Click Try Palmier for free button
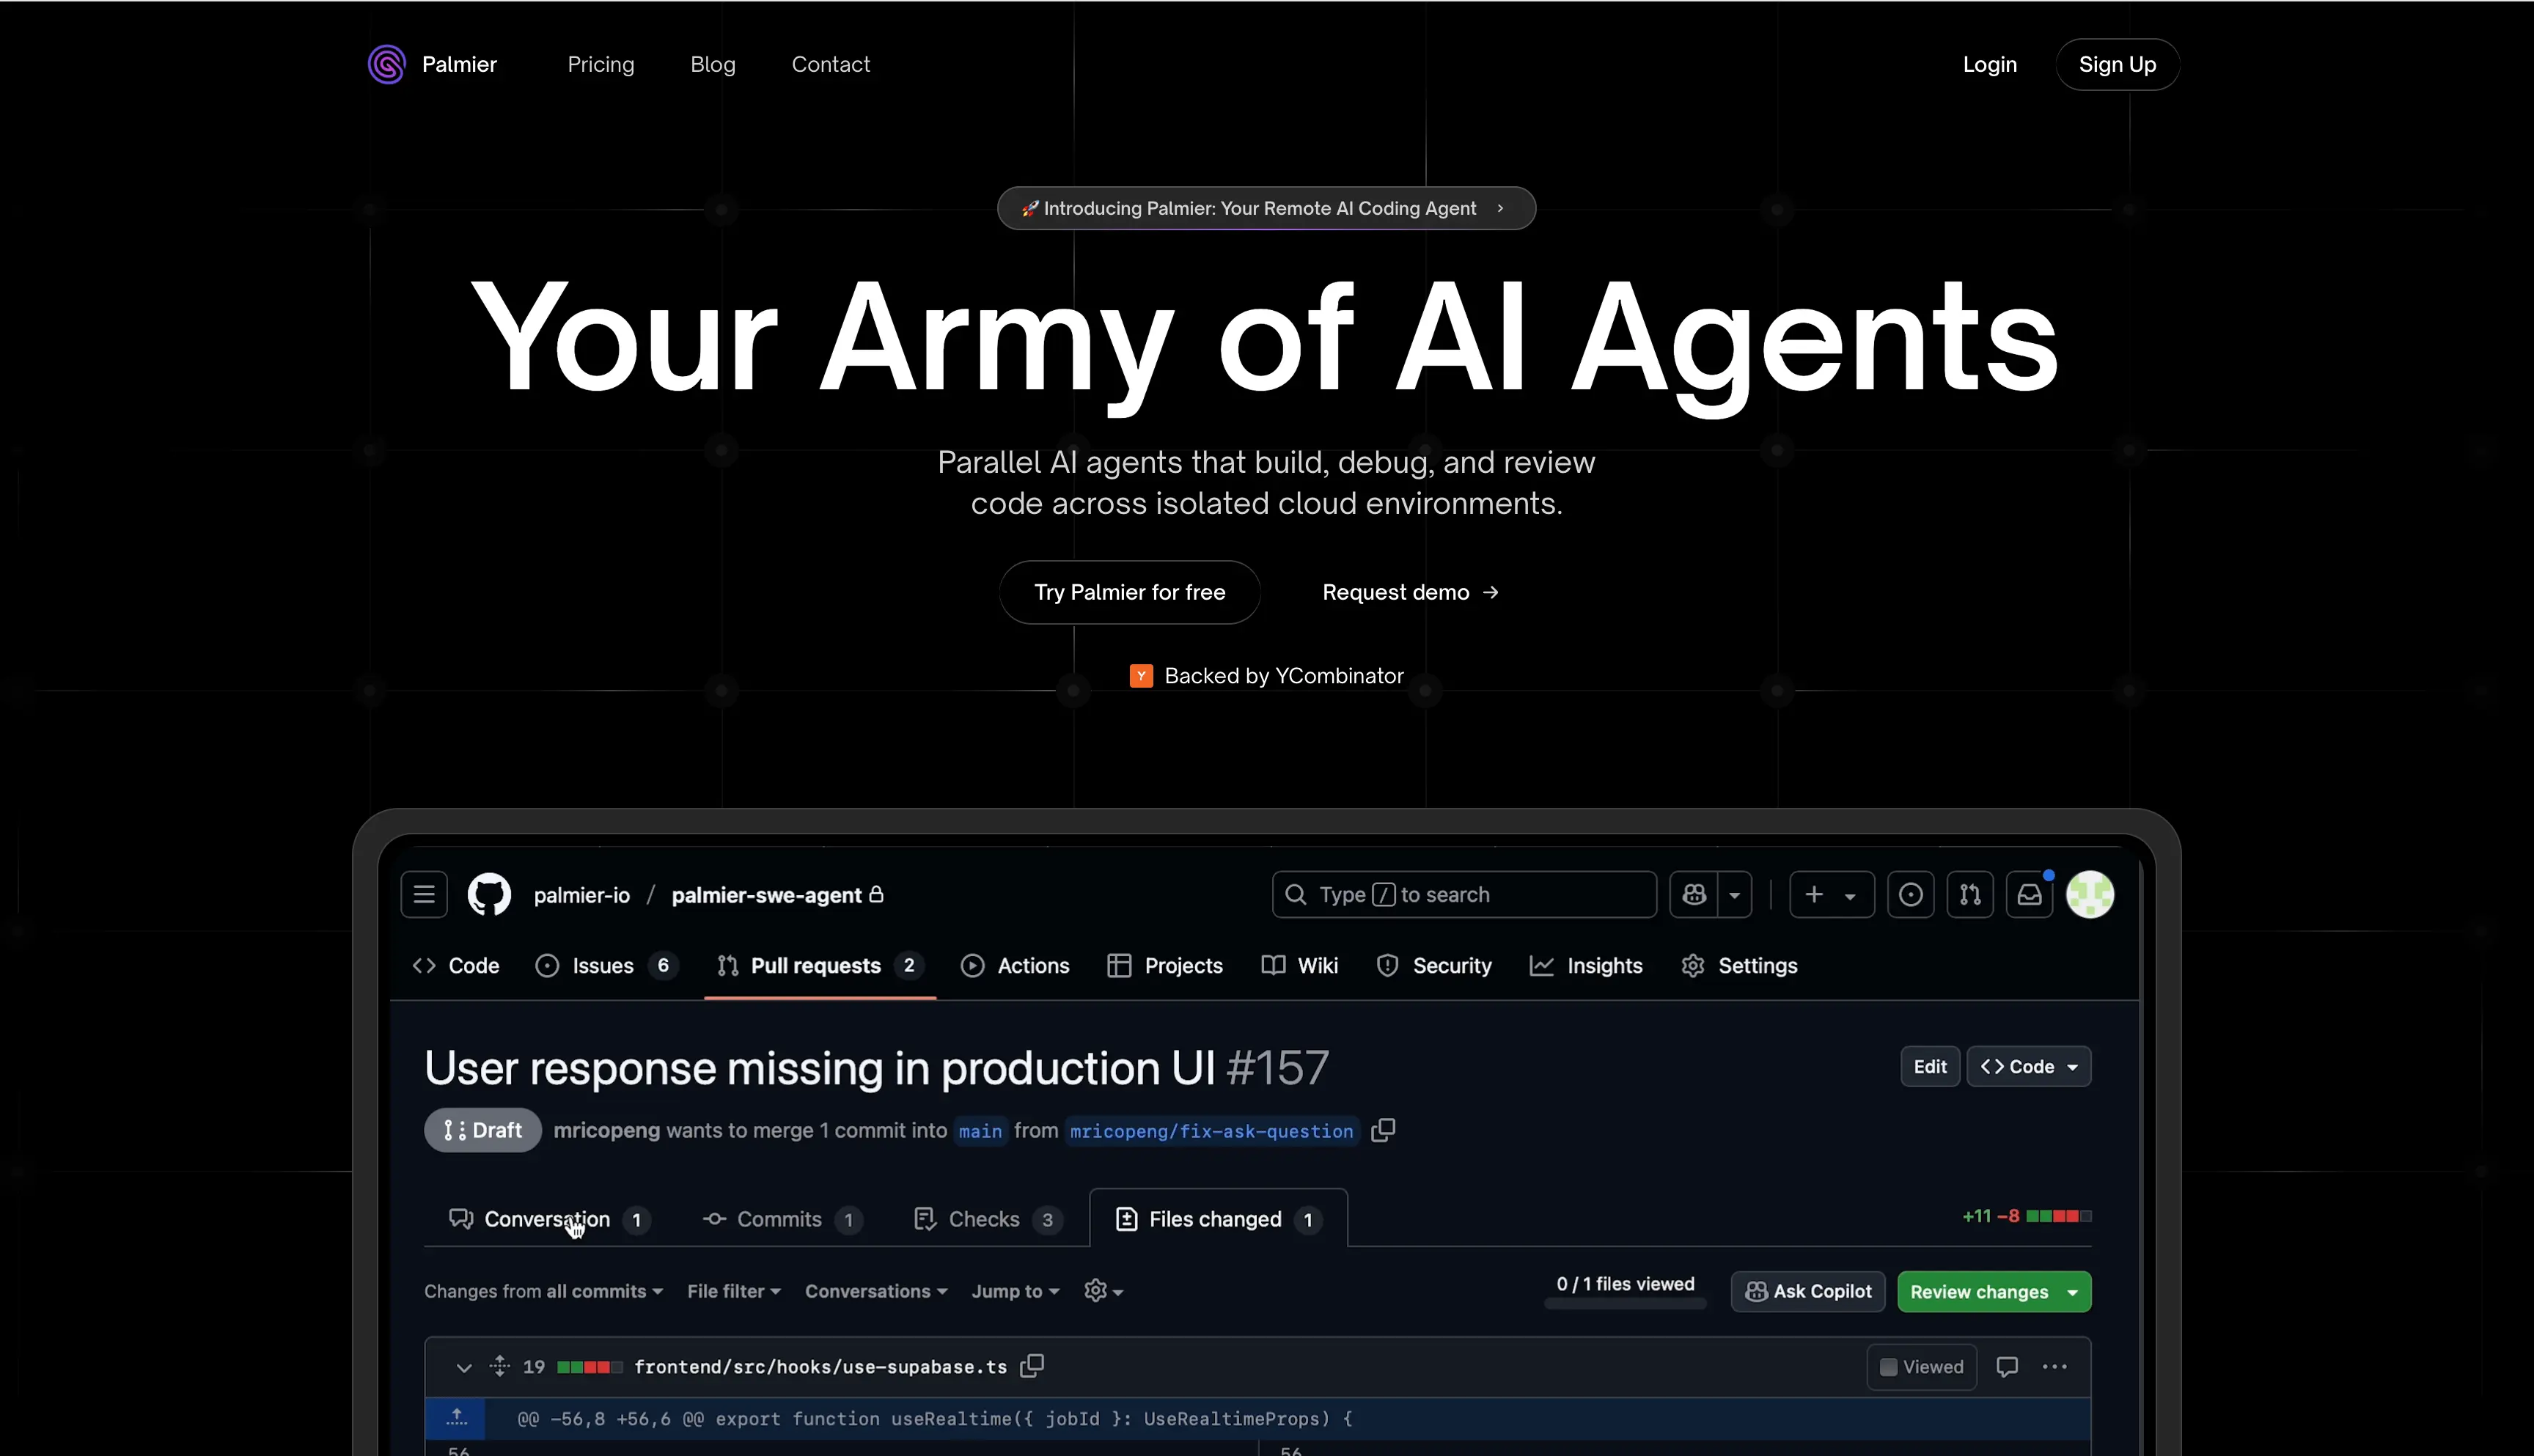This screenshot has width=2534, height=1456. [x=1129, y=592]
